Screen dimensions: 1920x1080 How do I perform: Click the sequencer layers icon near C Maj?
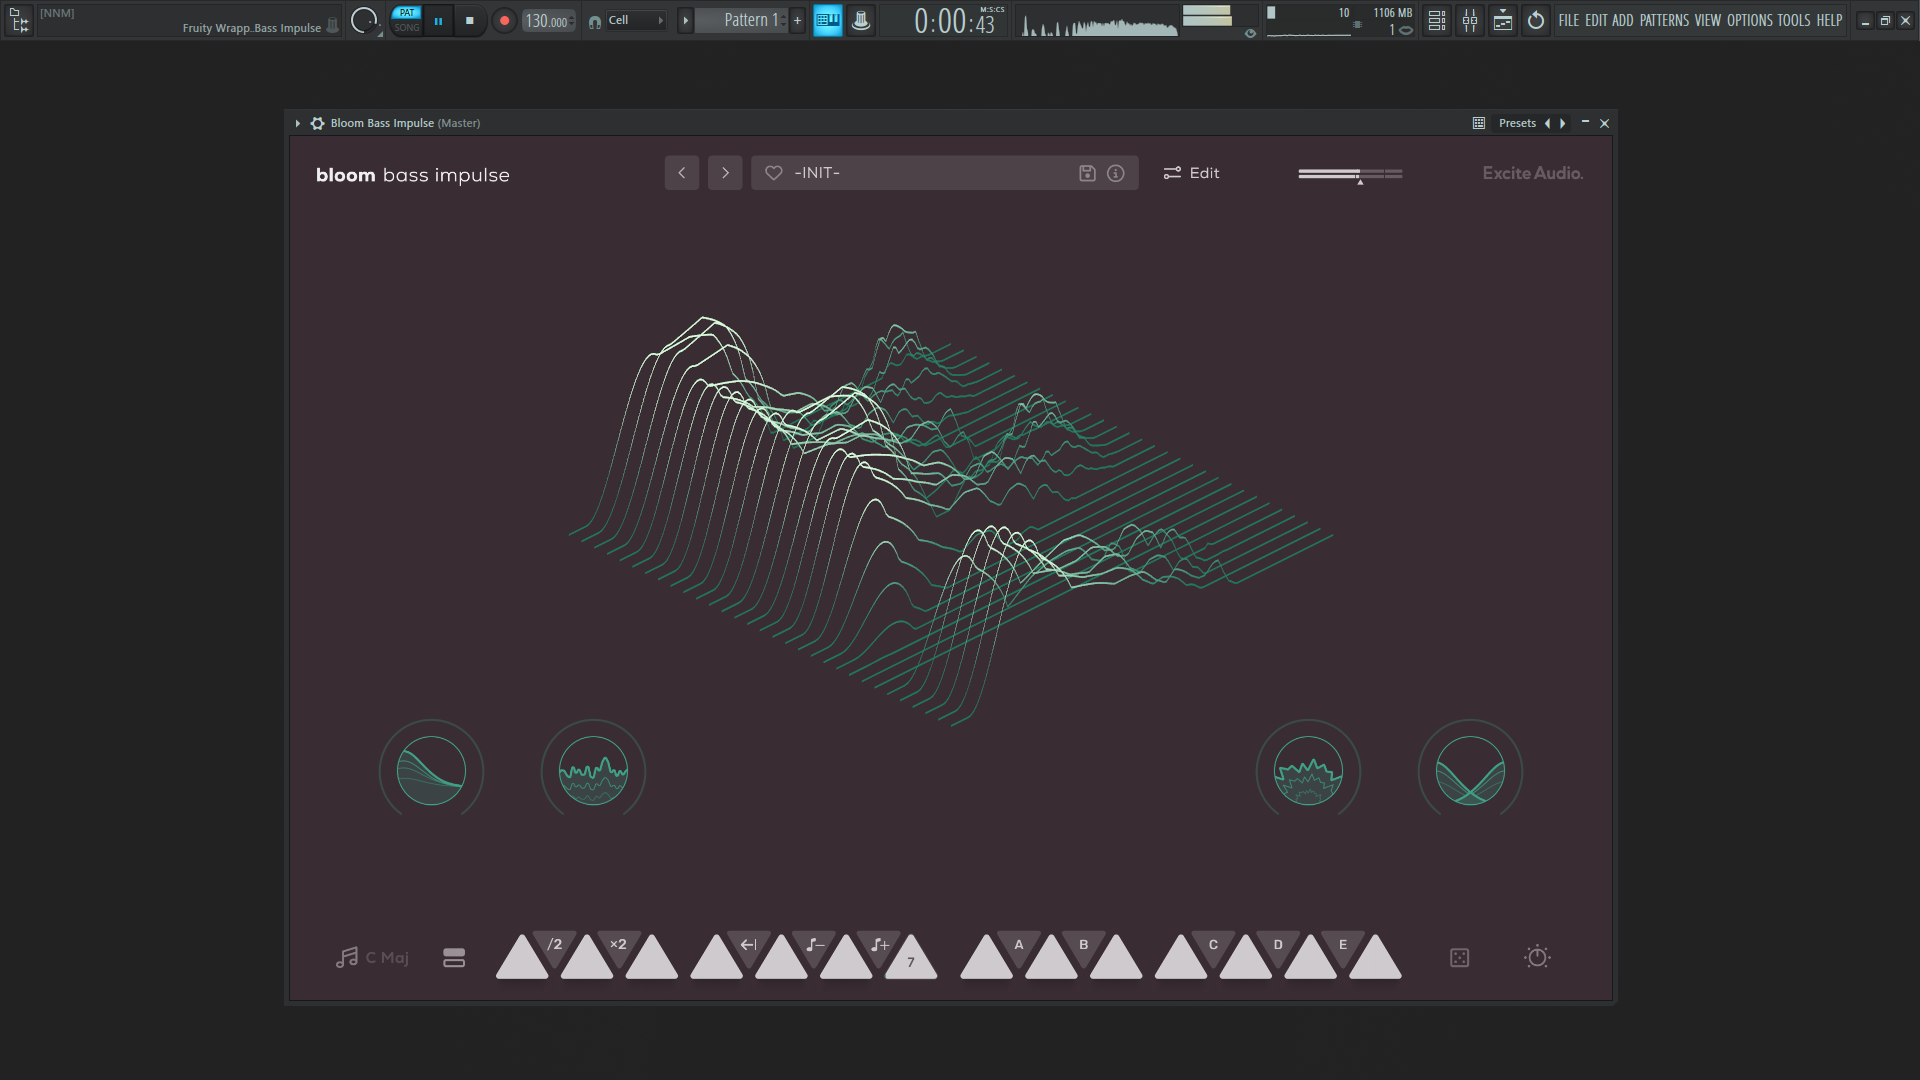coord(454,958)
